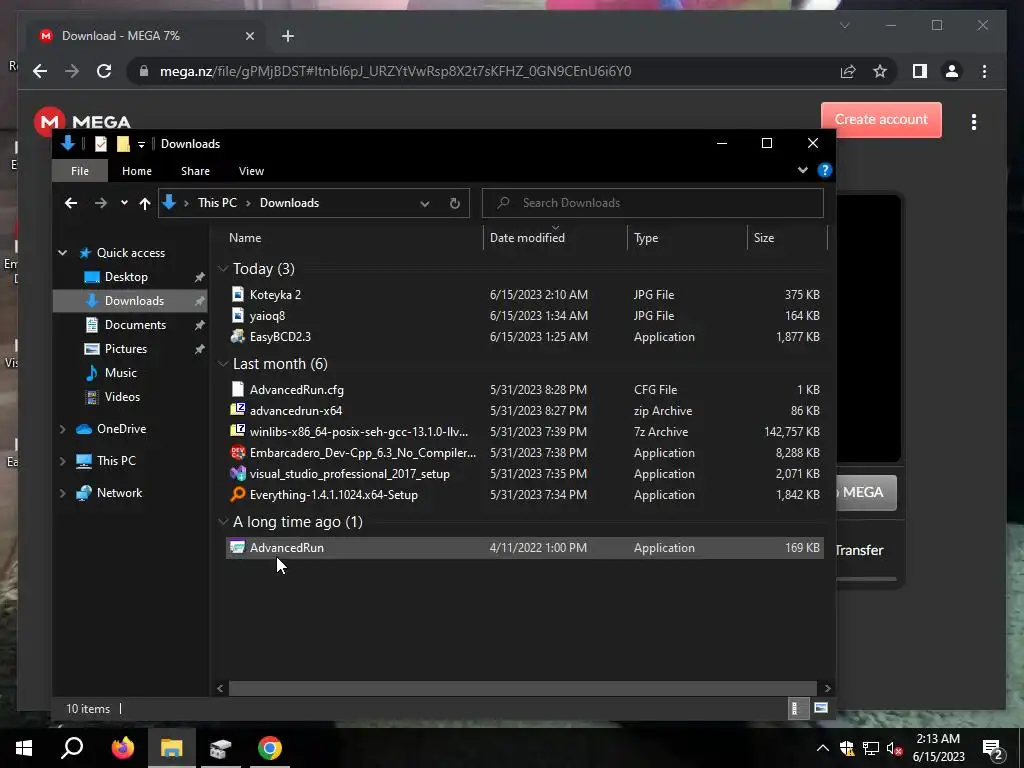
Task: Go back in Explorer navigation
Action: click(71, 203)
